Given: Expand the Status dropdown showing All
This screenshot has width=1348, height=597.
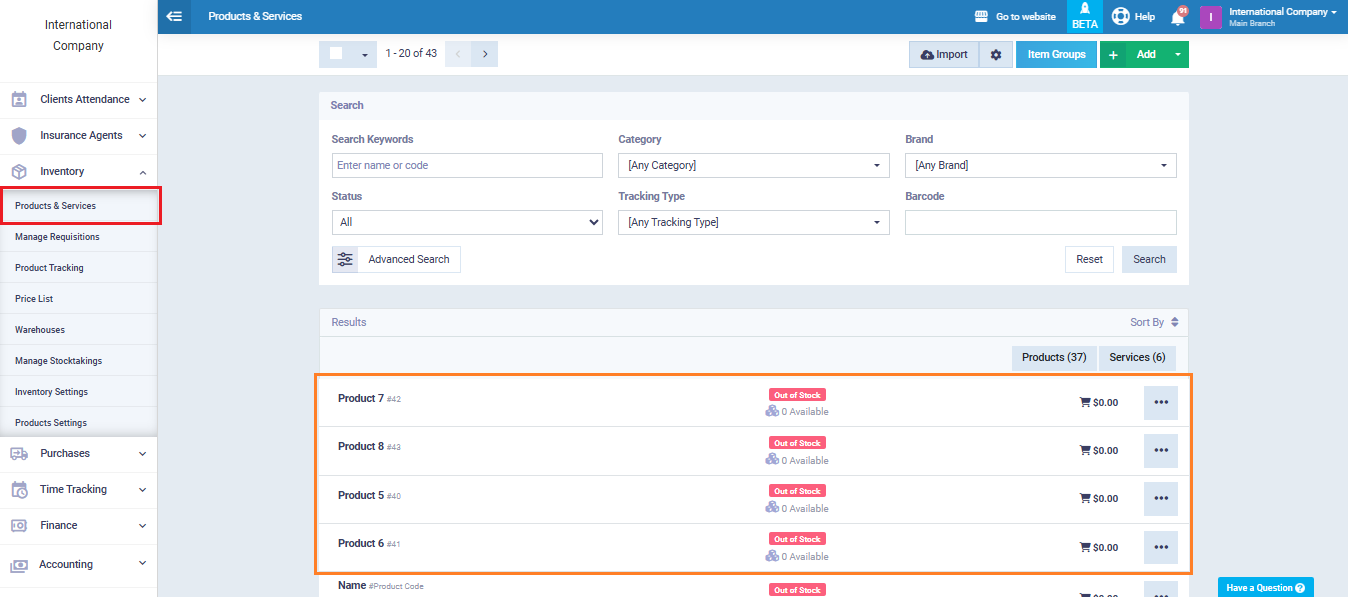Looking at the screenshot, I should (x=467, y=222).
